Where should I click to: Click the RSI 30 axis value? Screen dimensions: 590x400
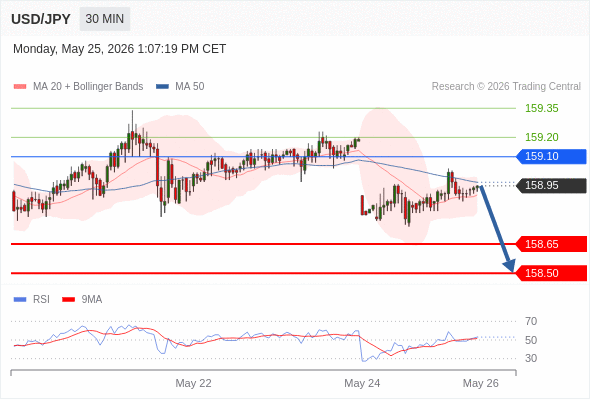(531, 358)
